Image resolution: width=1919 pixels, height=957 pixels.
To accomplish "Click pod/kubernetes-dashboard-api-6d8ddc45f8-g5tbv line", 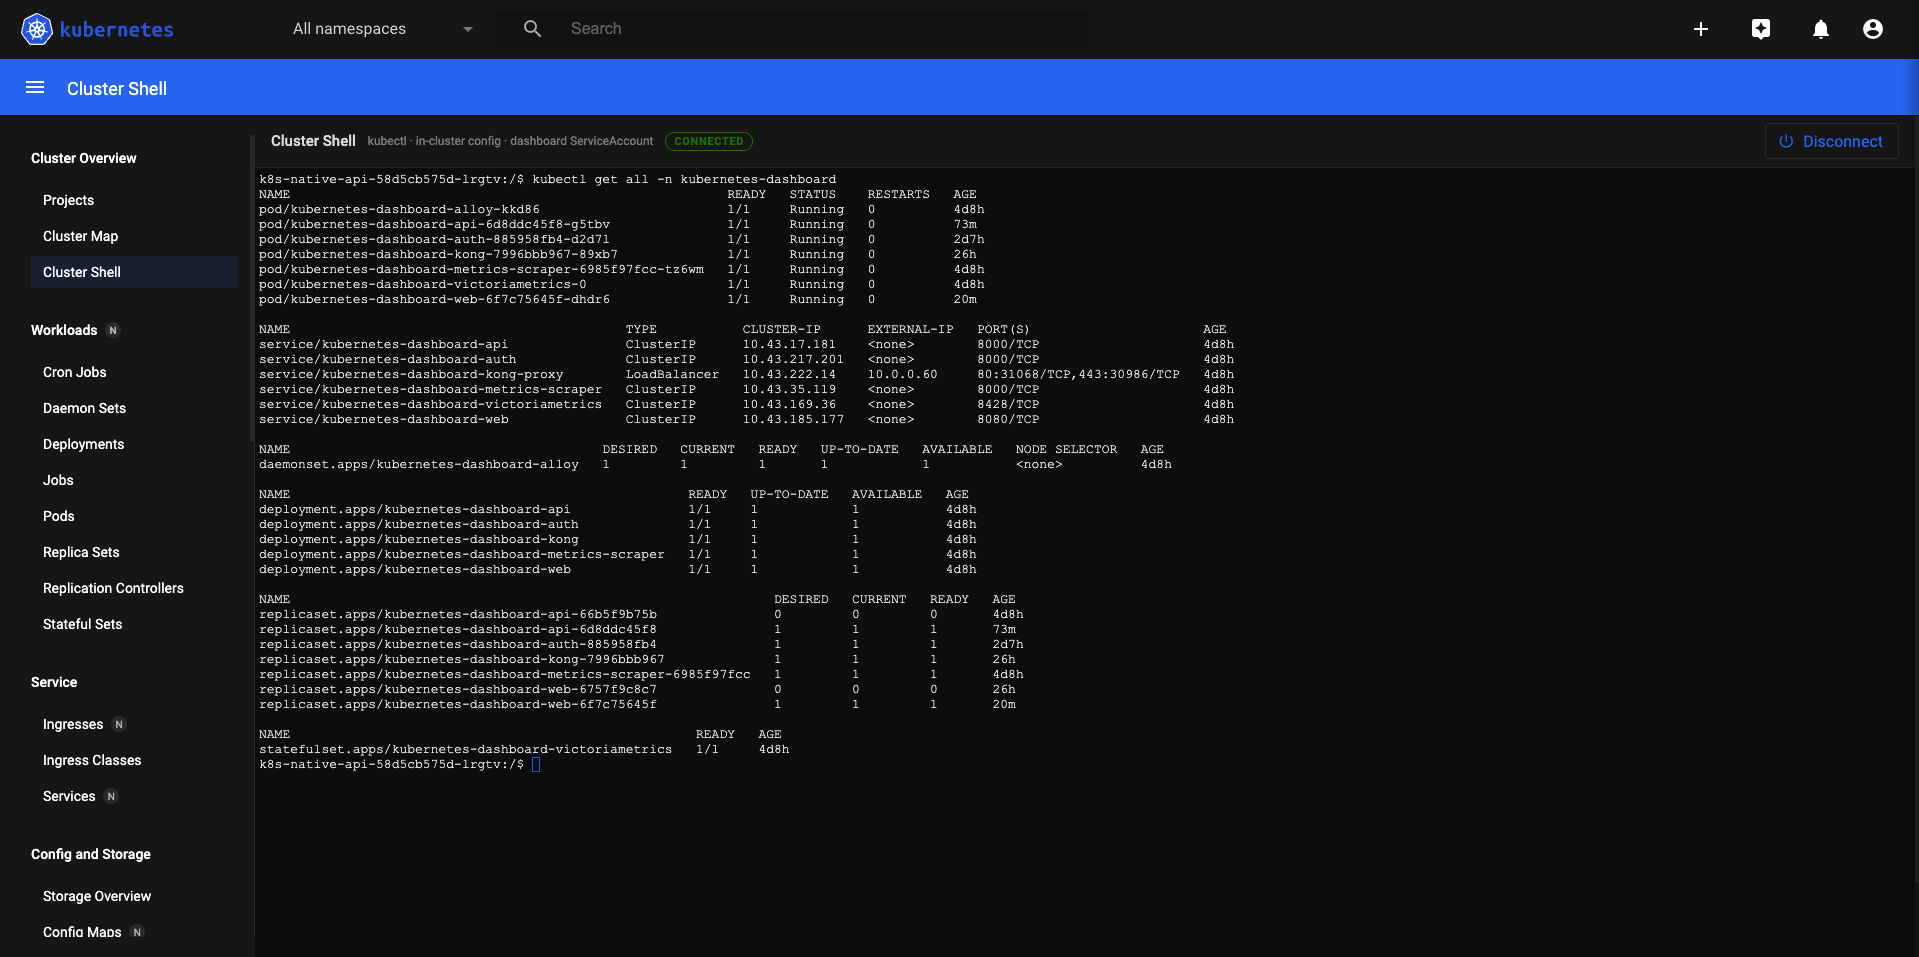I will (618, 225).
